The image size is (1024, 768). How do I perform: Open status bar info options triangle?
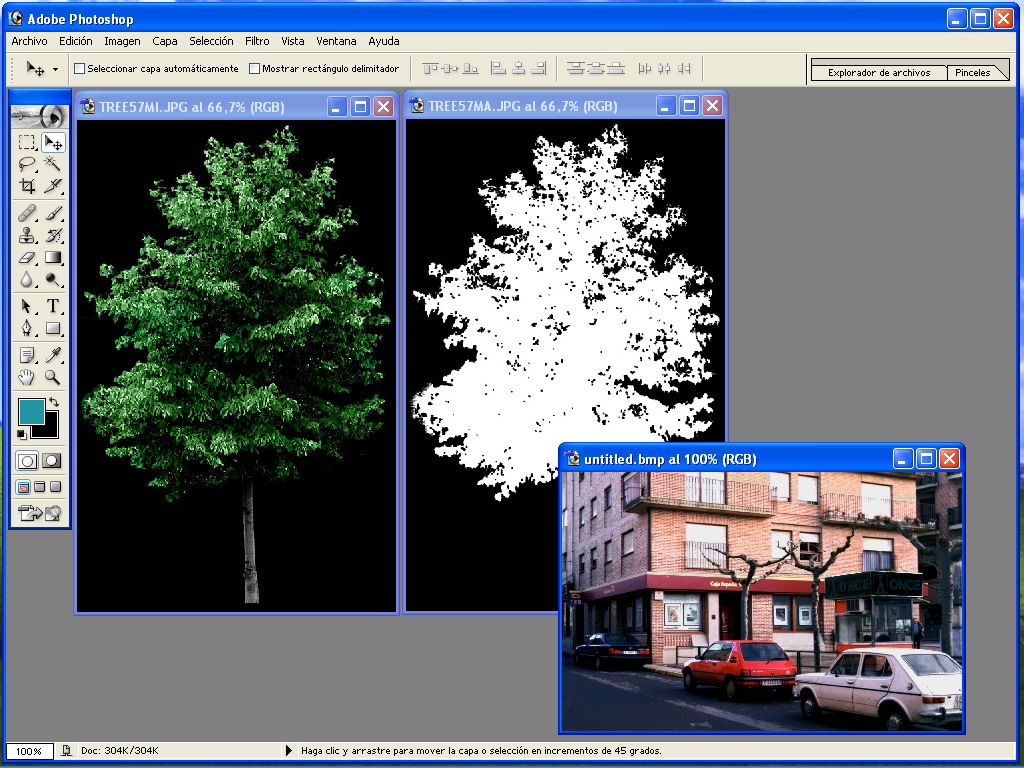(x=289, y=750)
